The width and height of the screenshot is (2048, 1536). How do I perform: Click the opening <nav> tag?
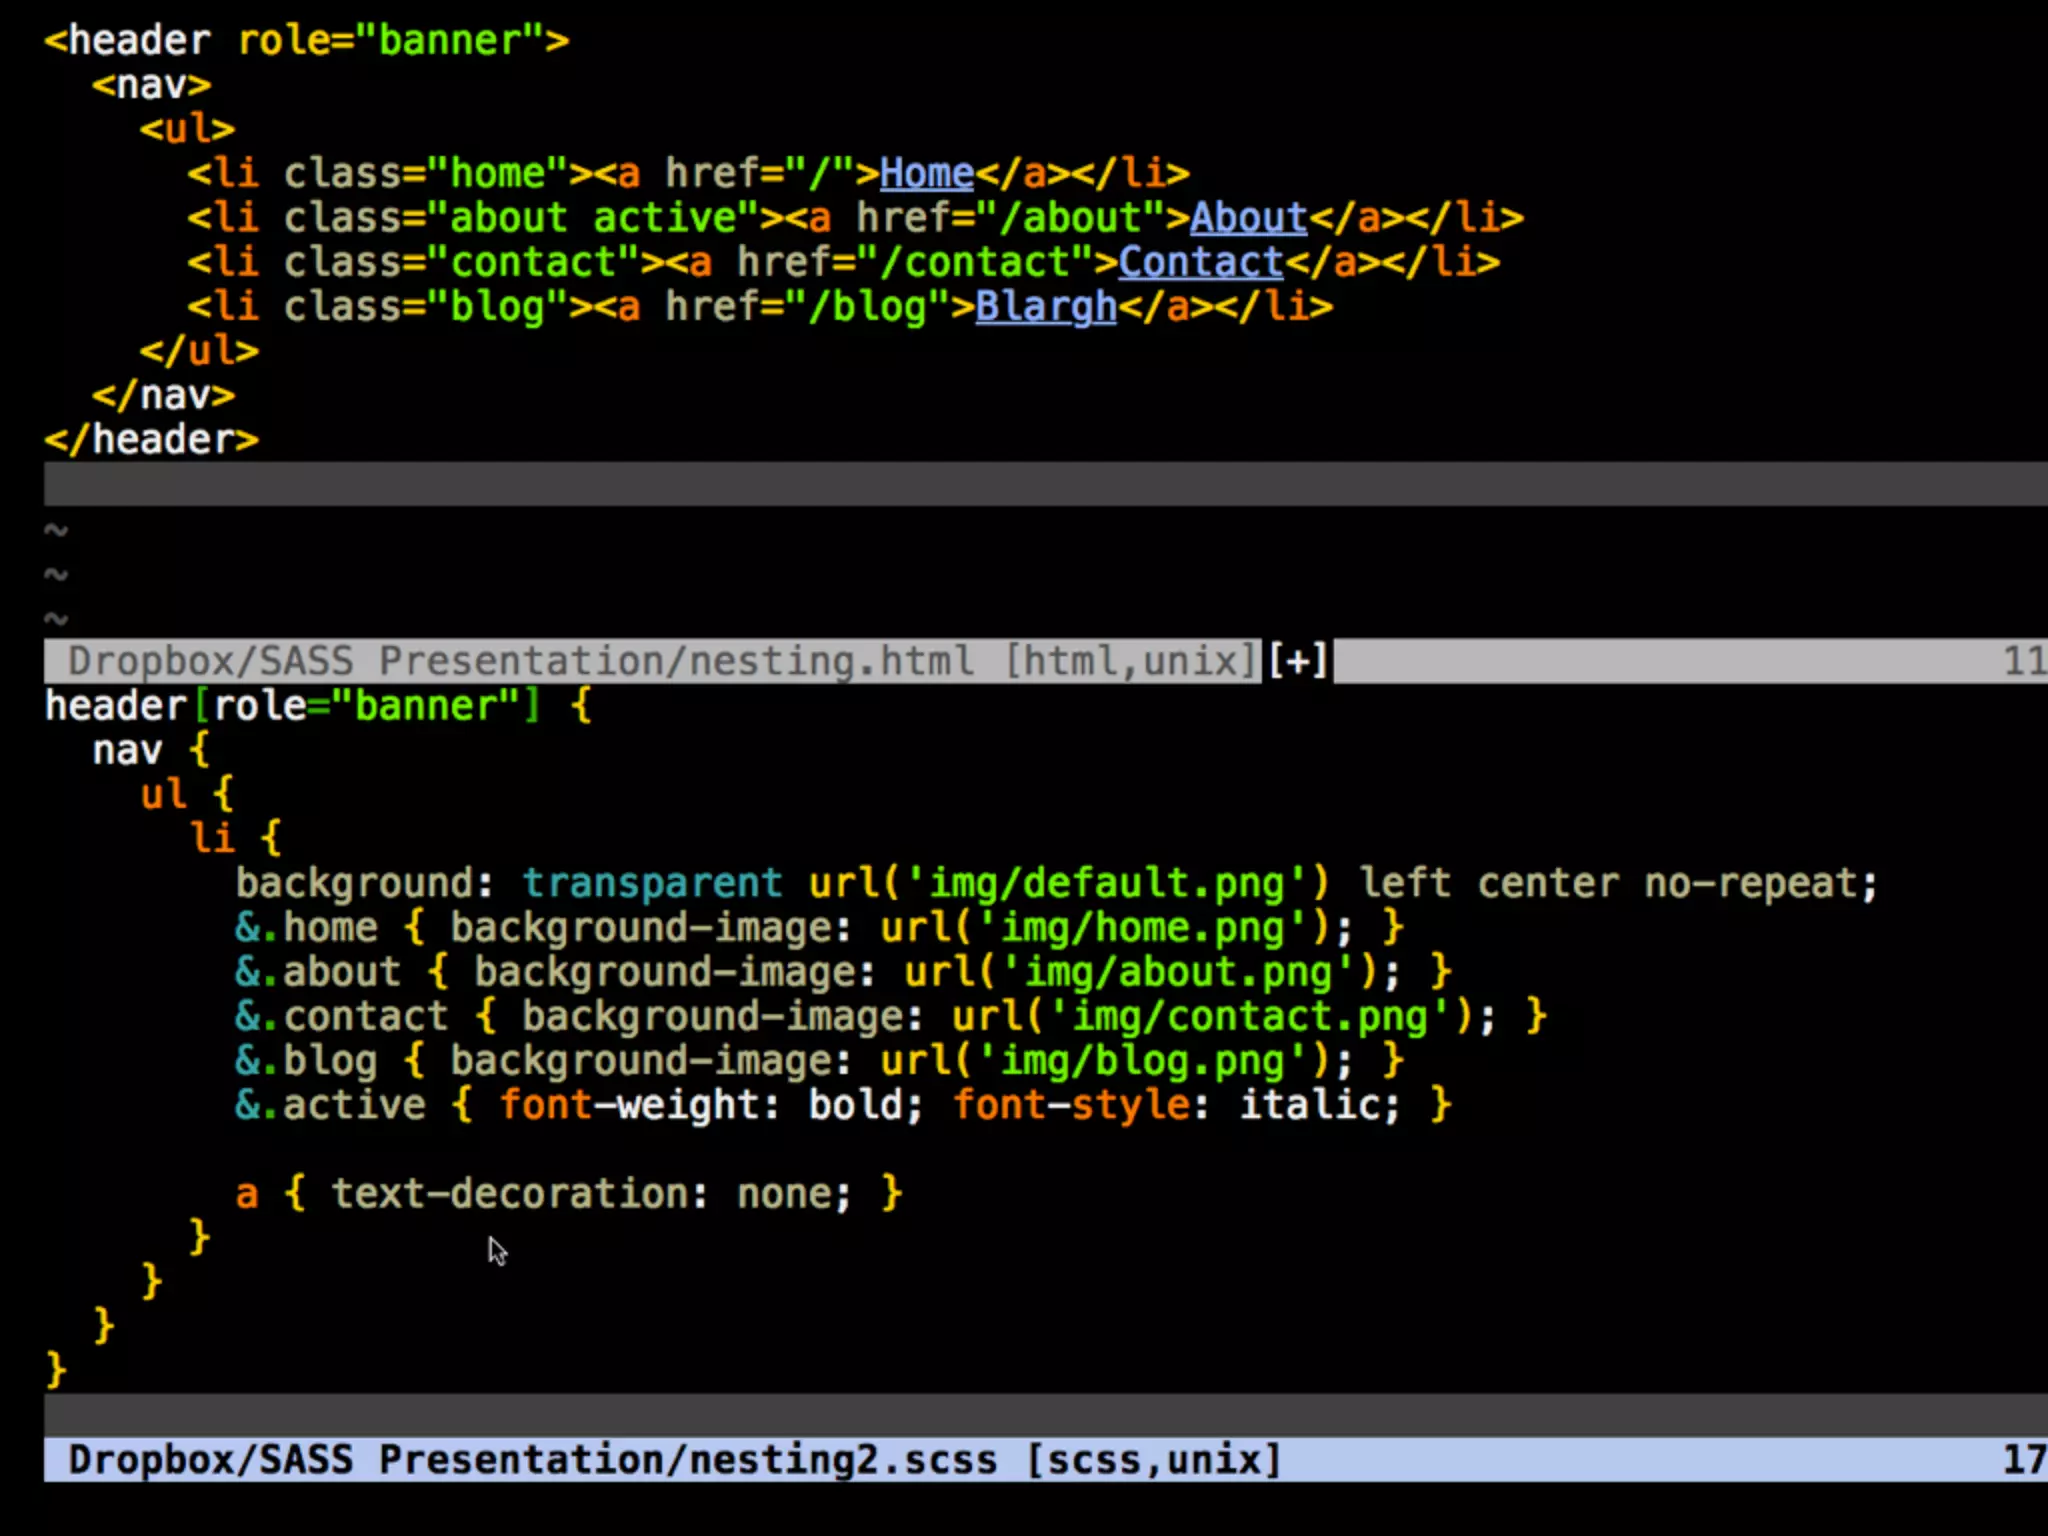(151, 85)
